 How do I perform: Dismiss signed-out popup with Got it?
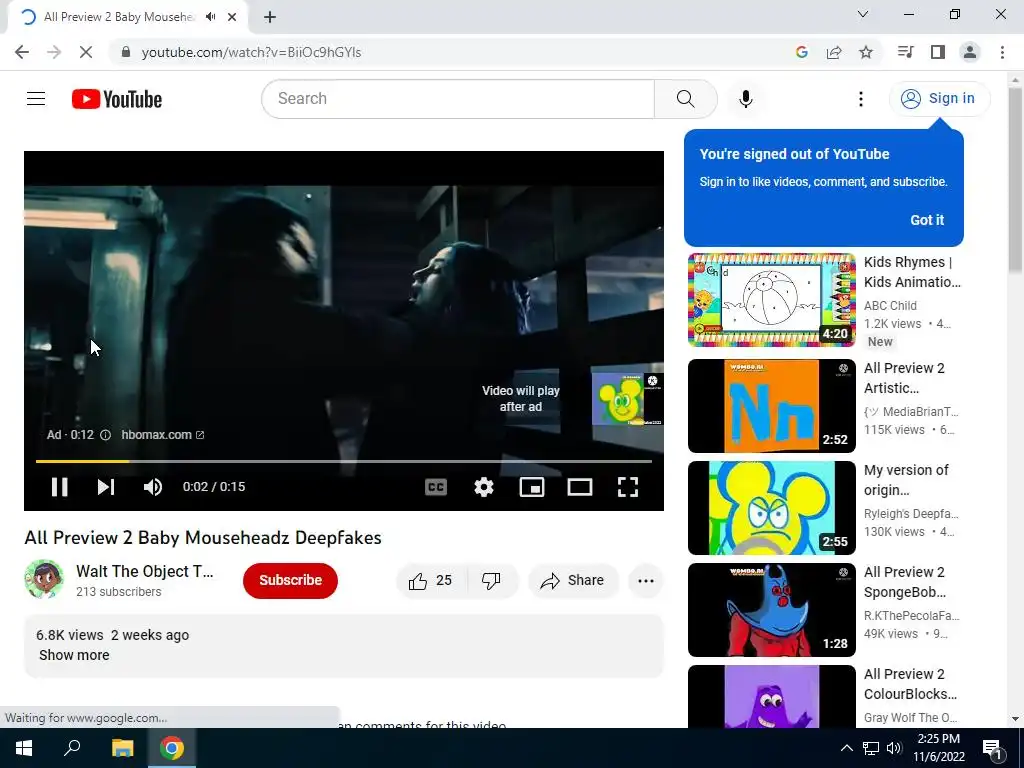(x=927, y=220)
